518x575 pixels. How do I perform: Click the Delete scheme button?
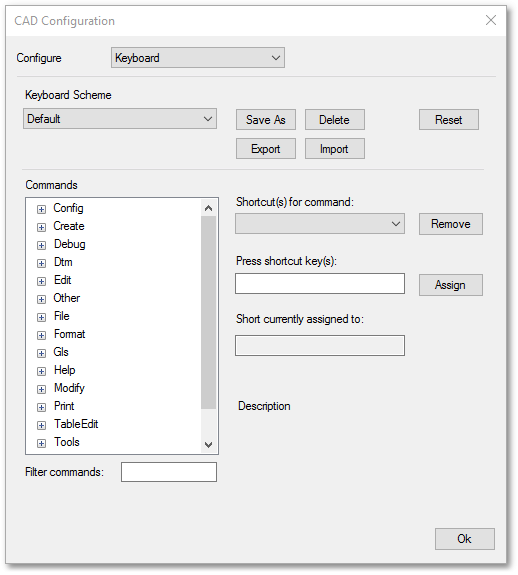coord(335,120)
